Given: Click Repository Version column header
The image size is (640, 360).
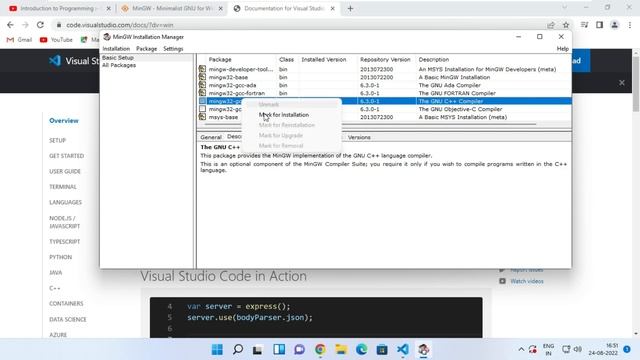Looking at the screenshot, I should pos(385,60).
